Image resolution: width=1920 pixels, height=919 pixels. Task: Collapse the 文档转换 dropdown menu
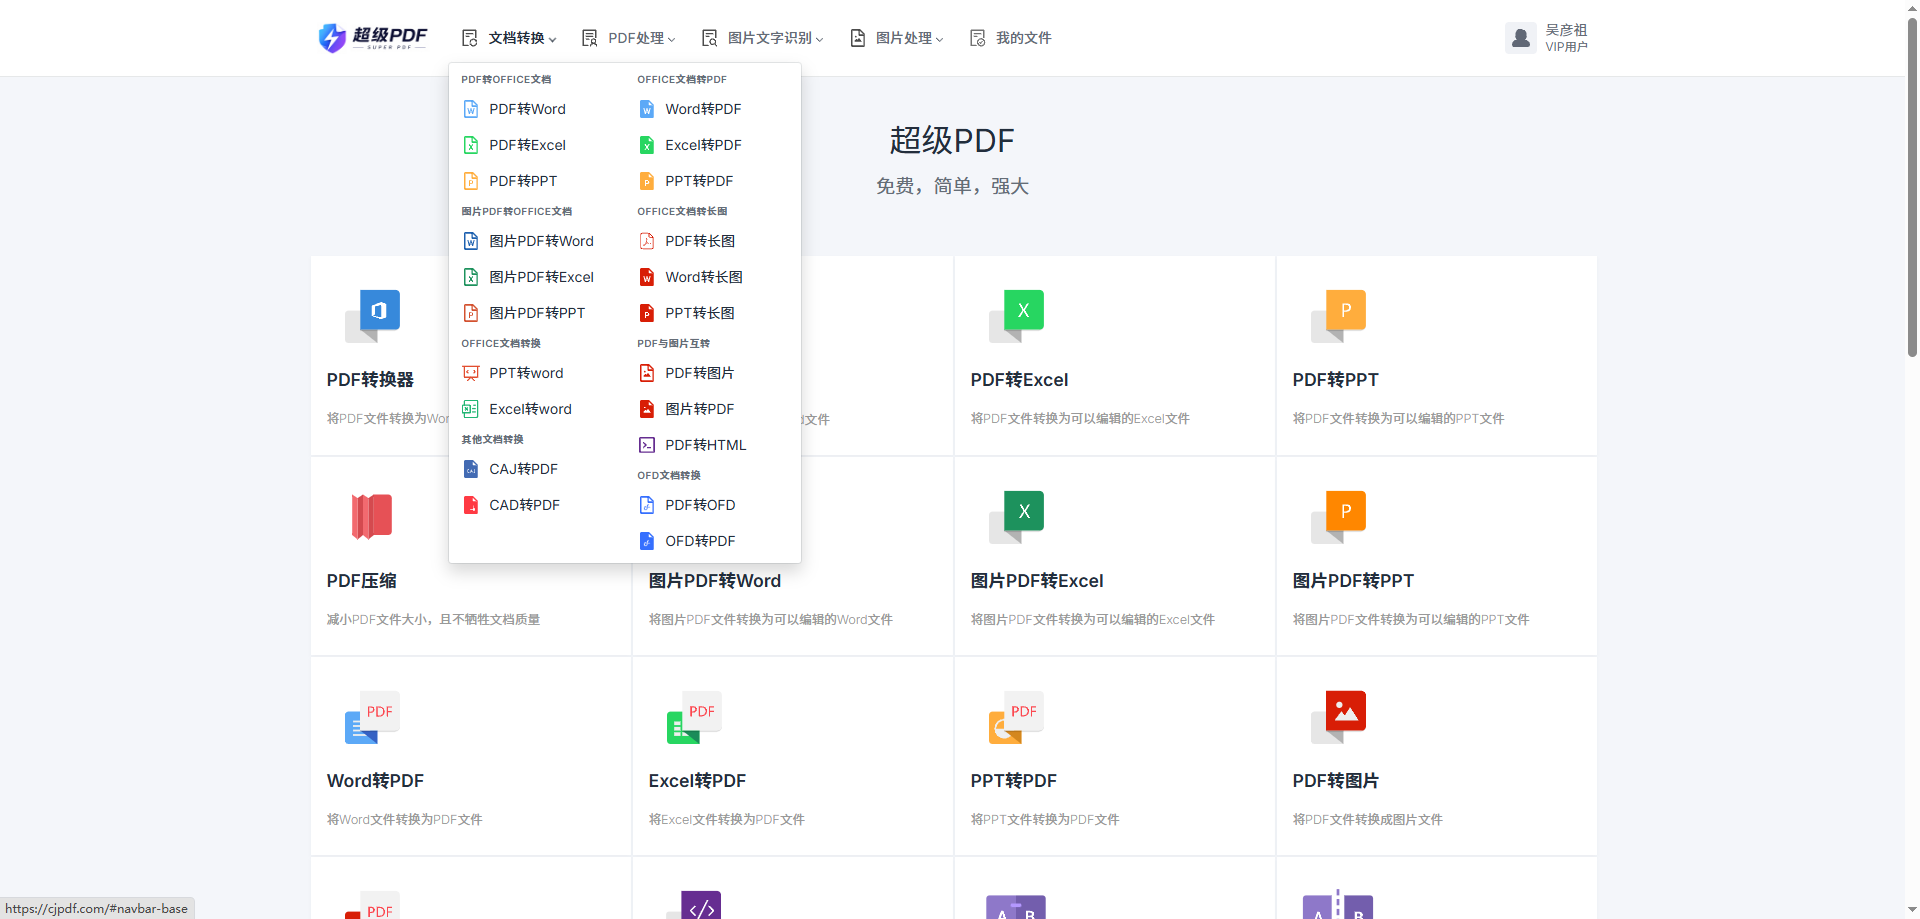(x=509, y=38)
